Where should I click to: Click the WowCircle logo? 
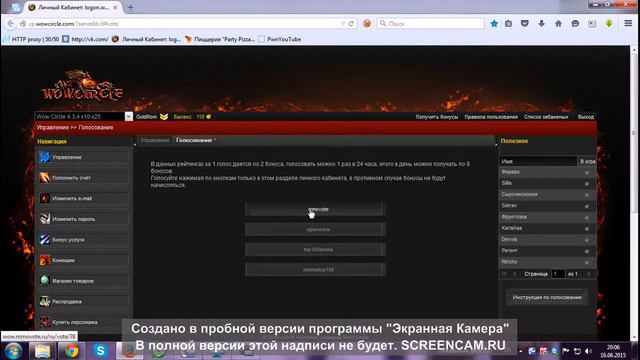pyautogui.click(x=82, y=87)
